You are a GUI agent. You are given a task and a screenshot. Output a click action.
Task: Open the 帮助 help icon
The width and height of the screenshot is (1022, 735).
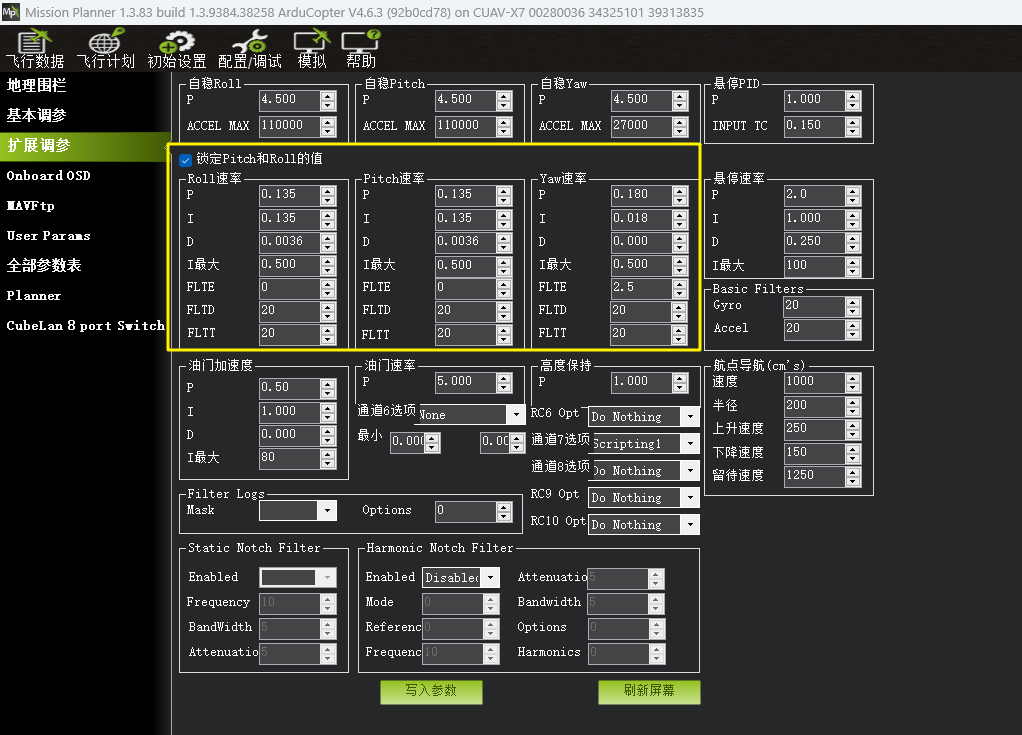pos(361,47)
